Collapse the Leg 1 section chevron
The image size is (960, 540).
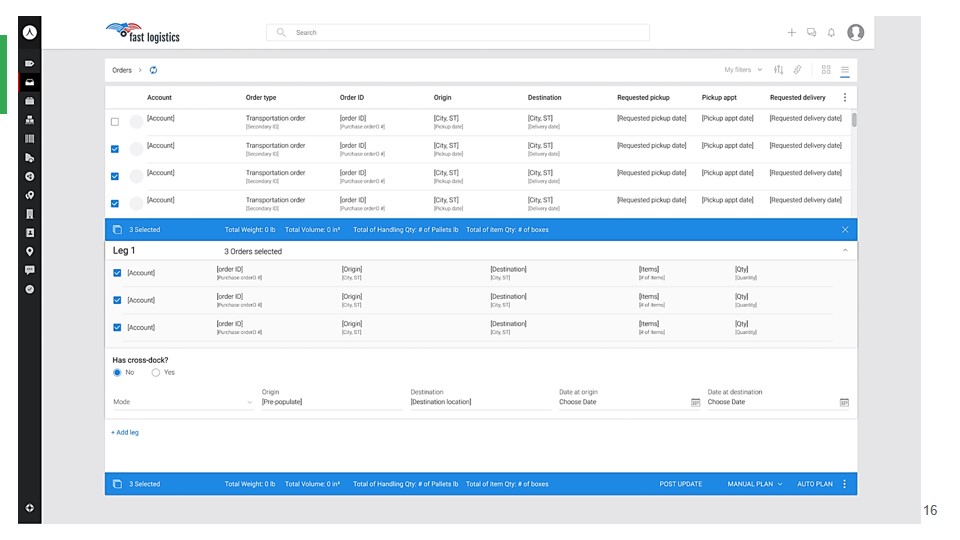(x=843, y=250)
